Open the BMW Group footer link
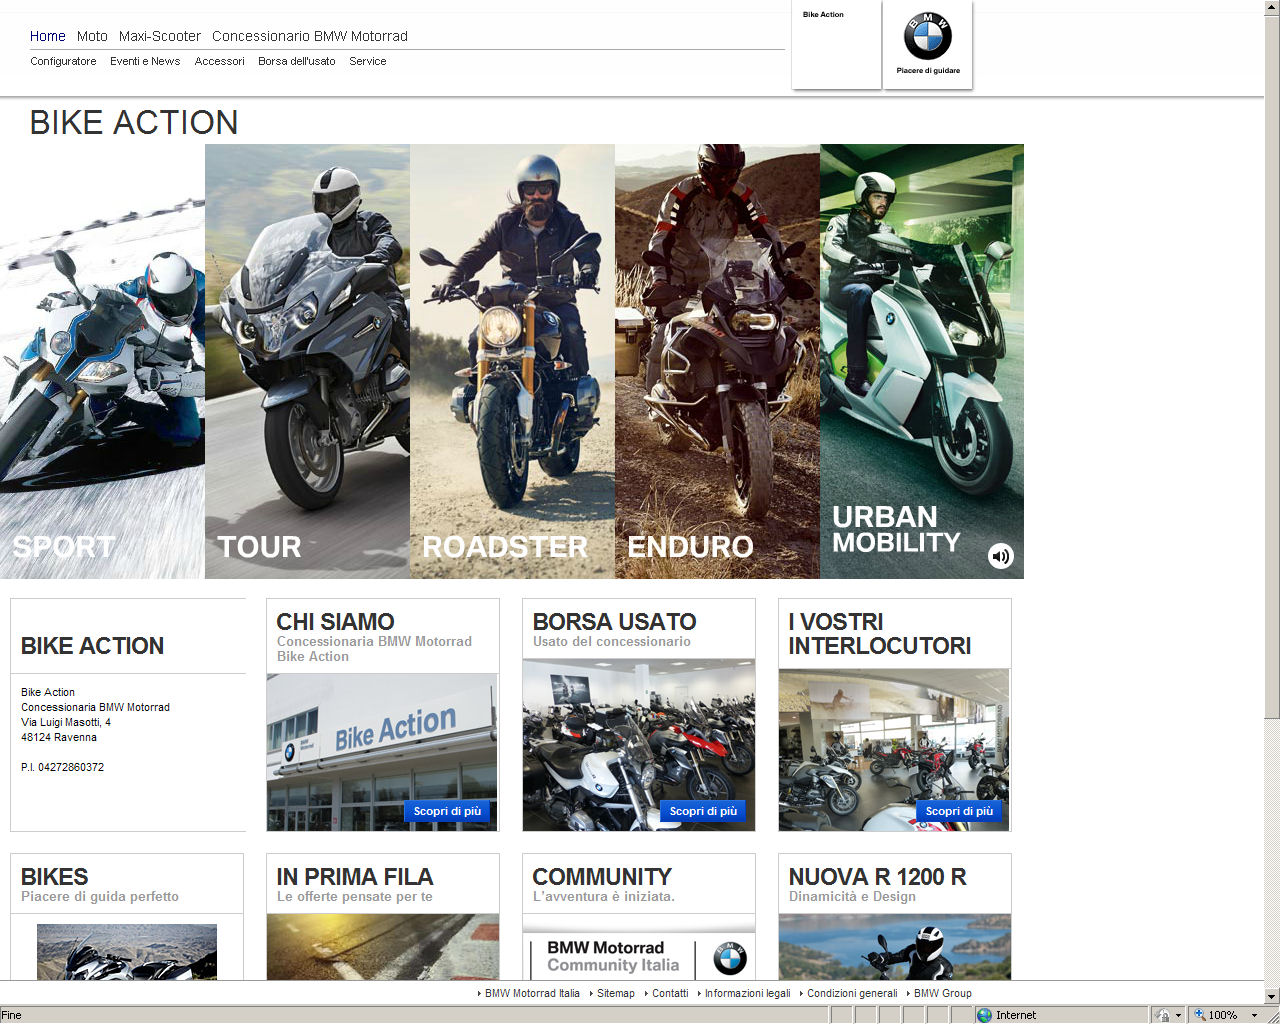The width and height of the screenshot is (1280, 1024). pyautogui.click(x=943, y=993)
